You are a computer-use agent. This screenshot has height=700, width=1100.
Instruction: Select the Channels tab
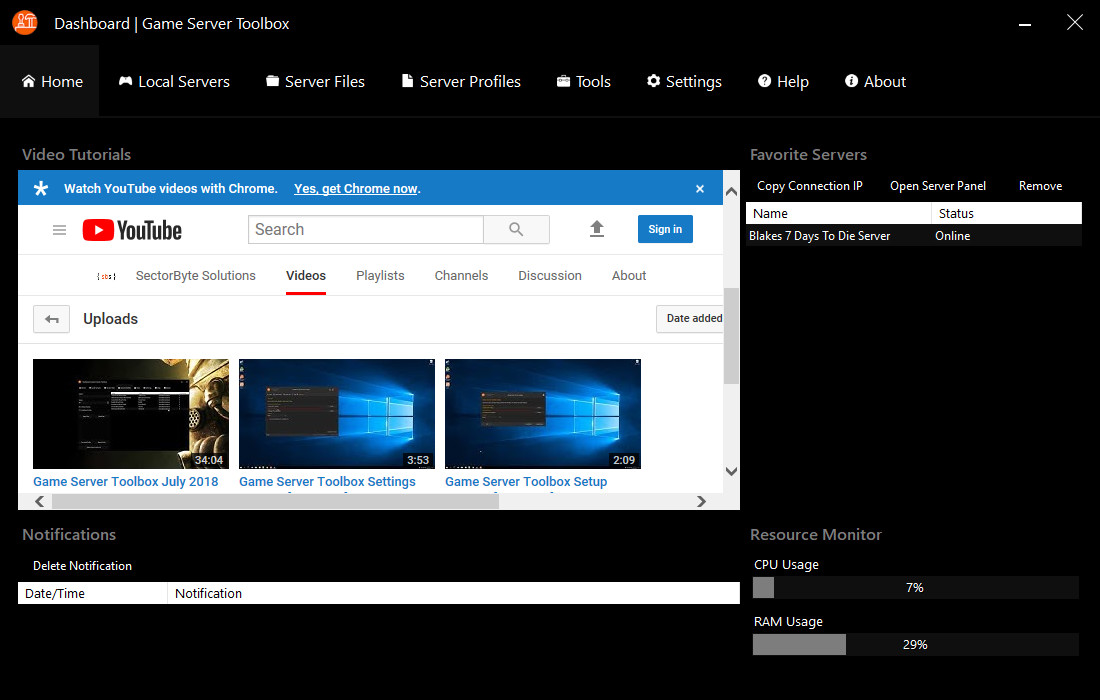(x=461, y=275)
